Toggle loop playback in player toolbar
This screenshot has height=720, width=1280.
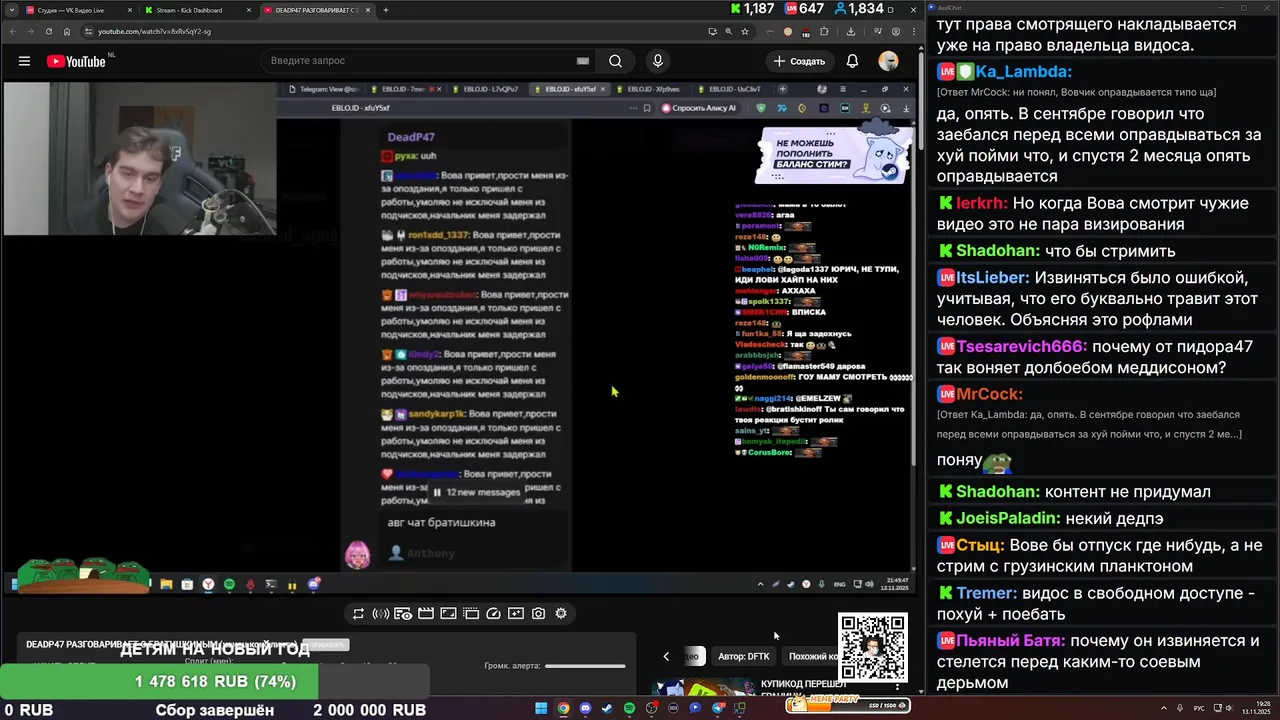pyautogui.click(x=358, y=614)
